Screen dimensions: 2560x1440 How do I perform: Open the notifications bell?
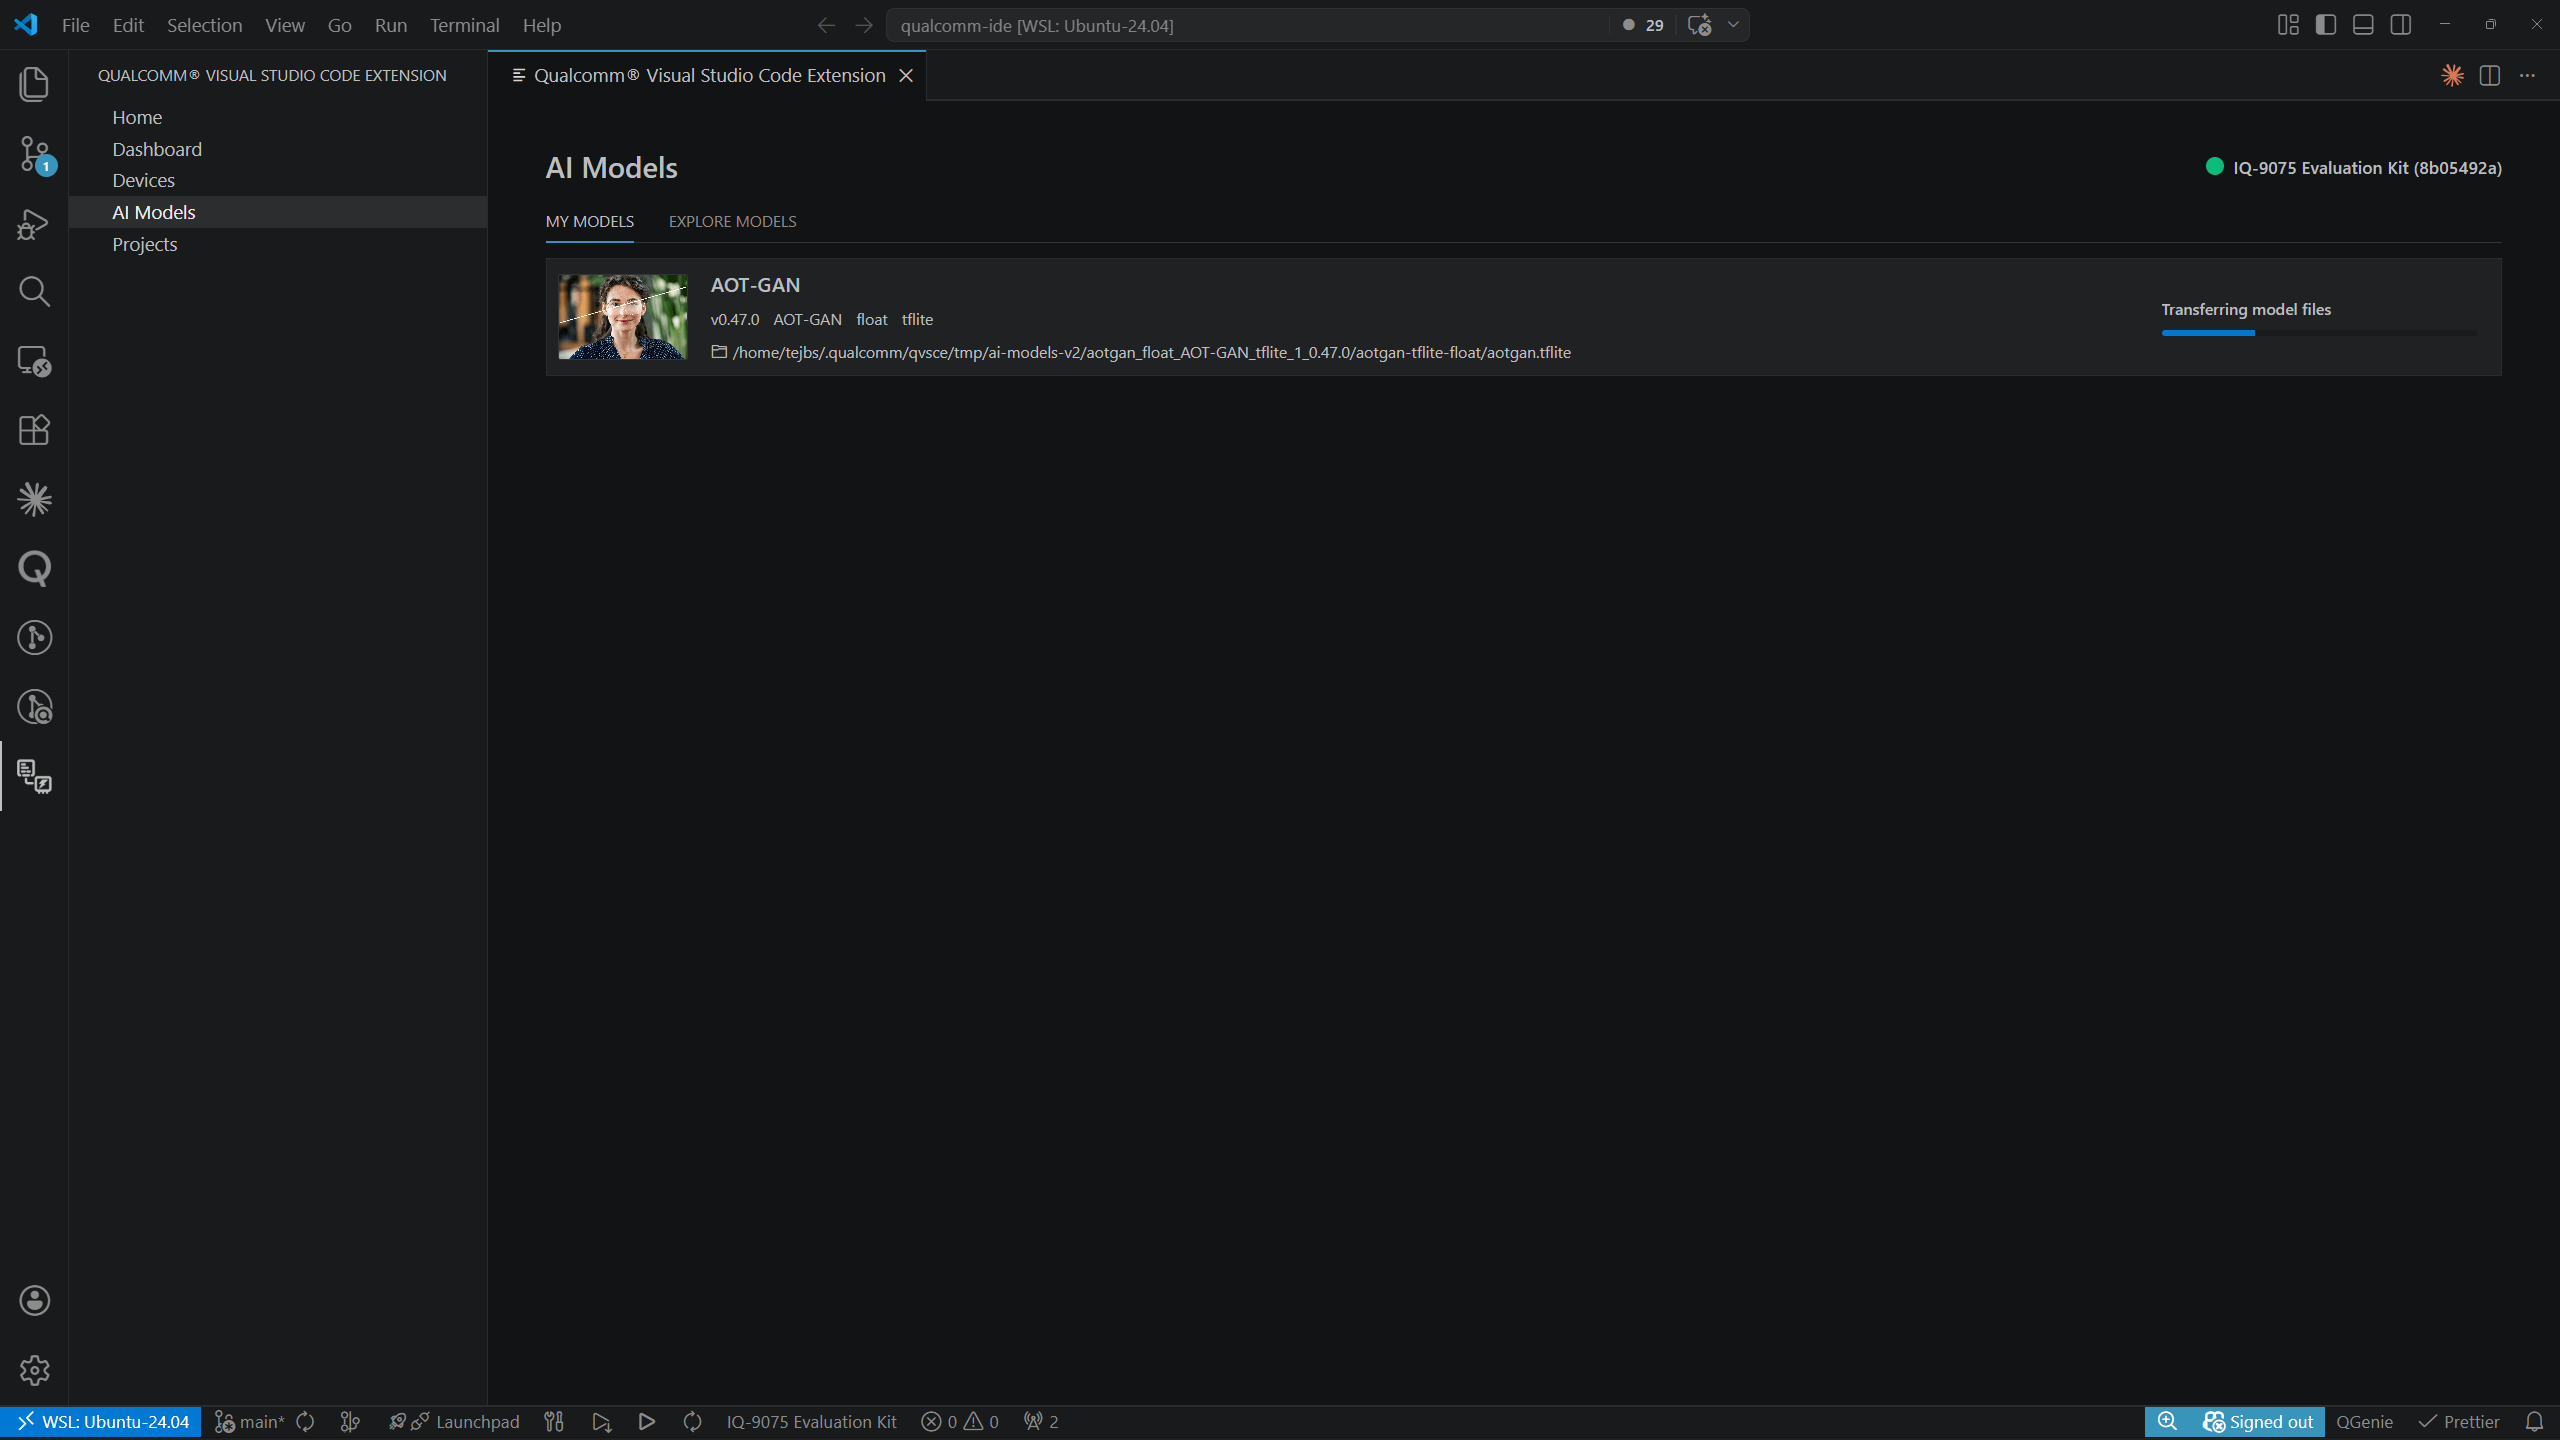coord(2534,1422)
